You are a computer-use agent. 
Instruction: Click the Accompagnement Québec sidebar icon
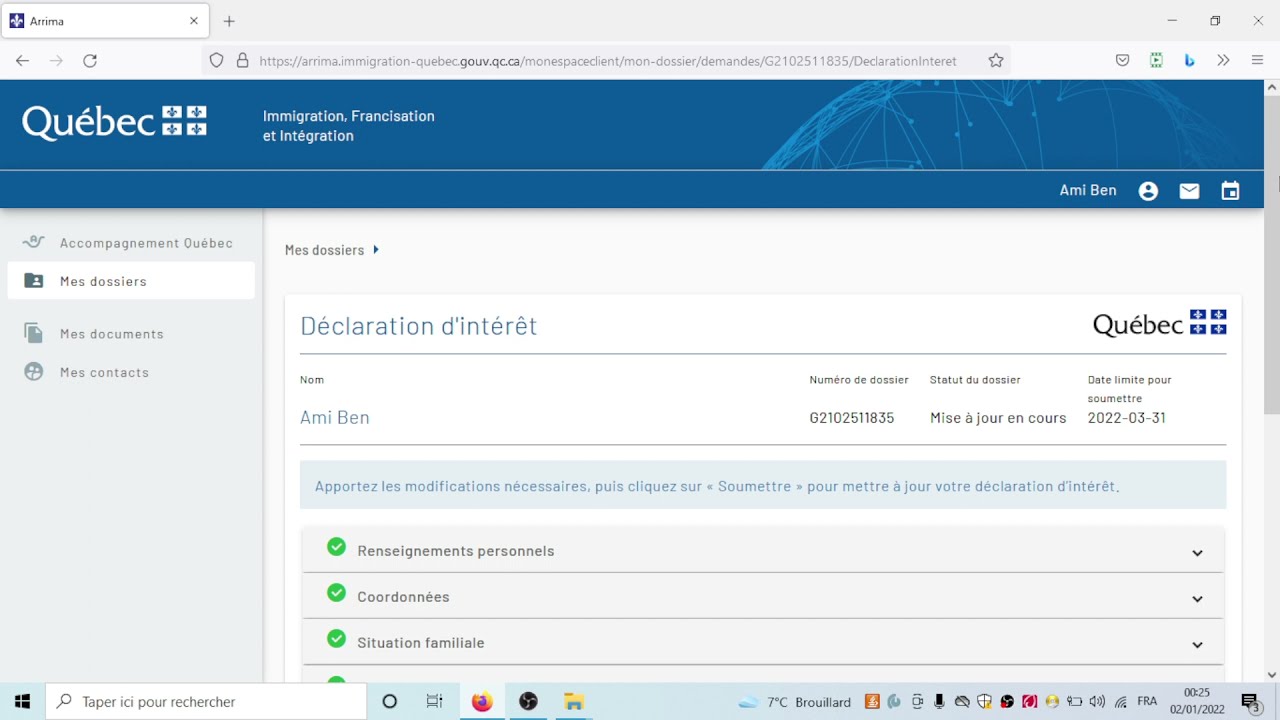(34, 242)
